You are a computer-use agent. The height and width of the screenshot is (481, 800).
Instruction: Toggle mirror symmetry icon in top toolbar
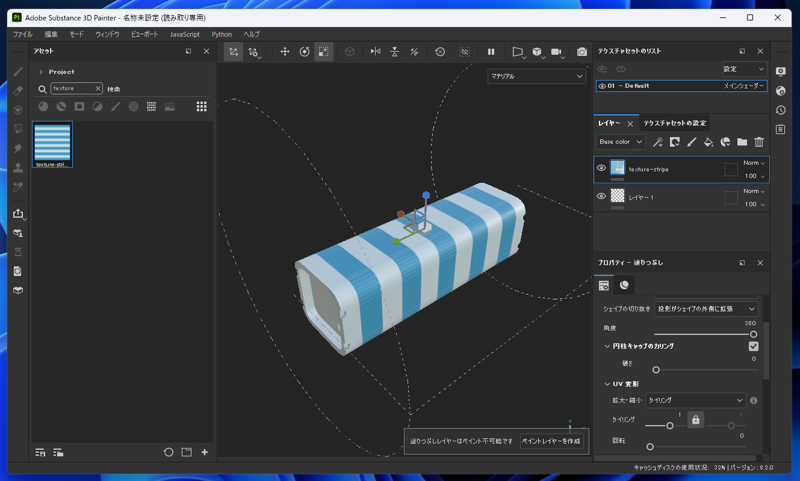coord(376,52)
